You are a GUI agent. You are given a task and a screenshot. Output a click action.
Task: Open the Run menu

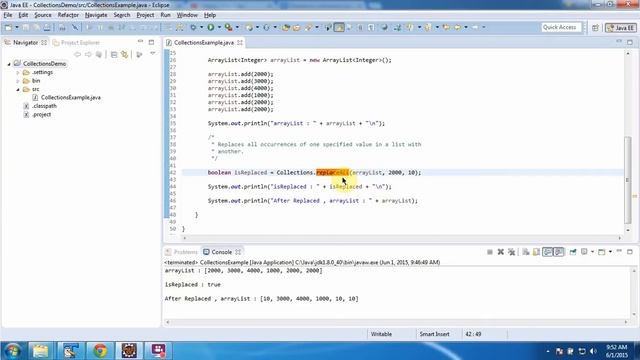coord(165,15)
